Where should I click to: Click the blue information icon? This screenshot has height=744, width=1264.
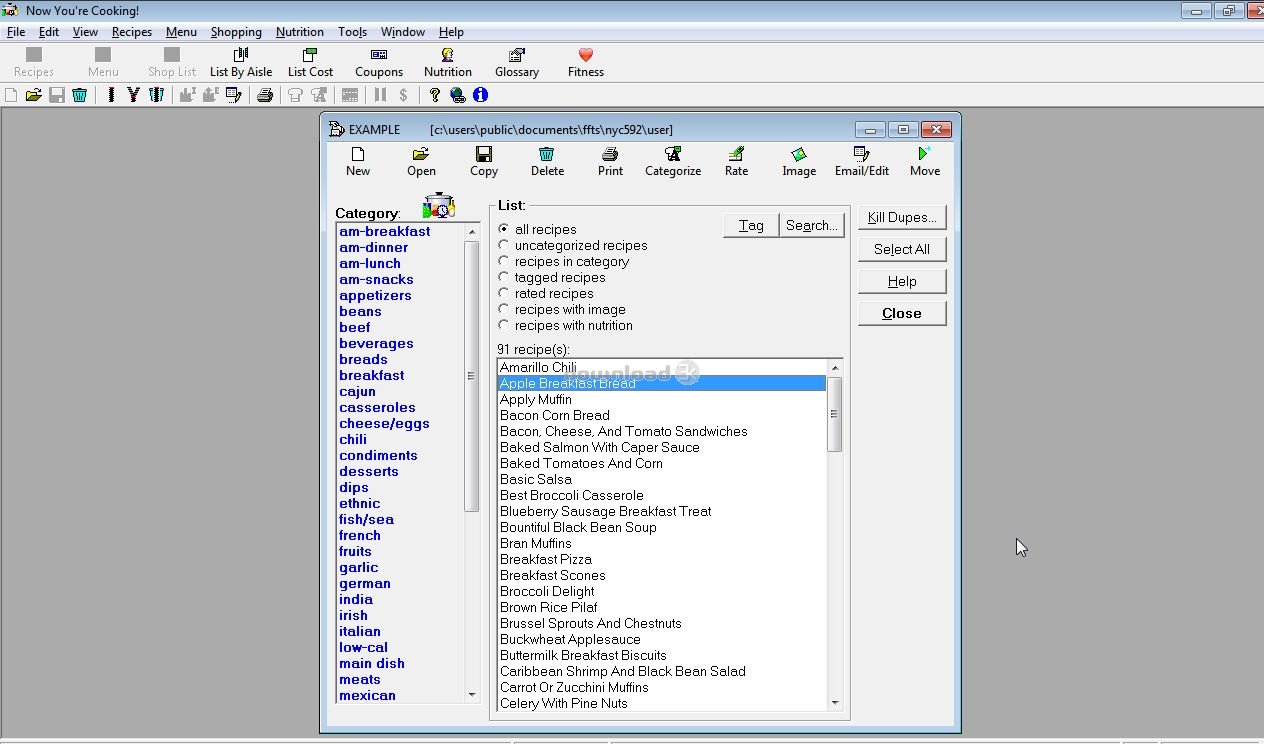481,95
